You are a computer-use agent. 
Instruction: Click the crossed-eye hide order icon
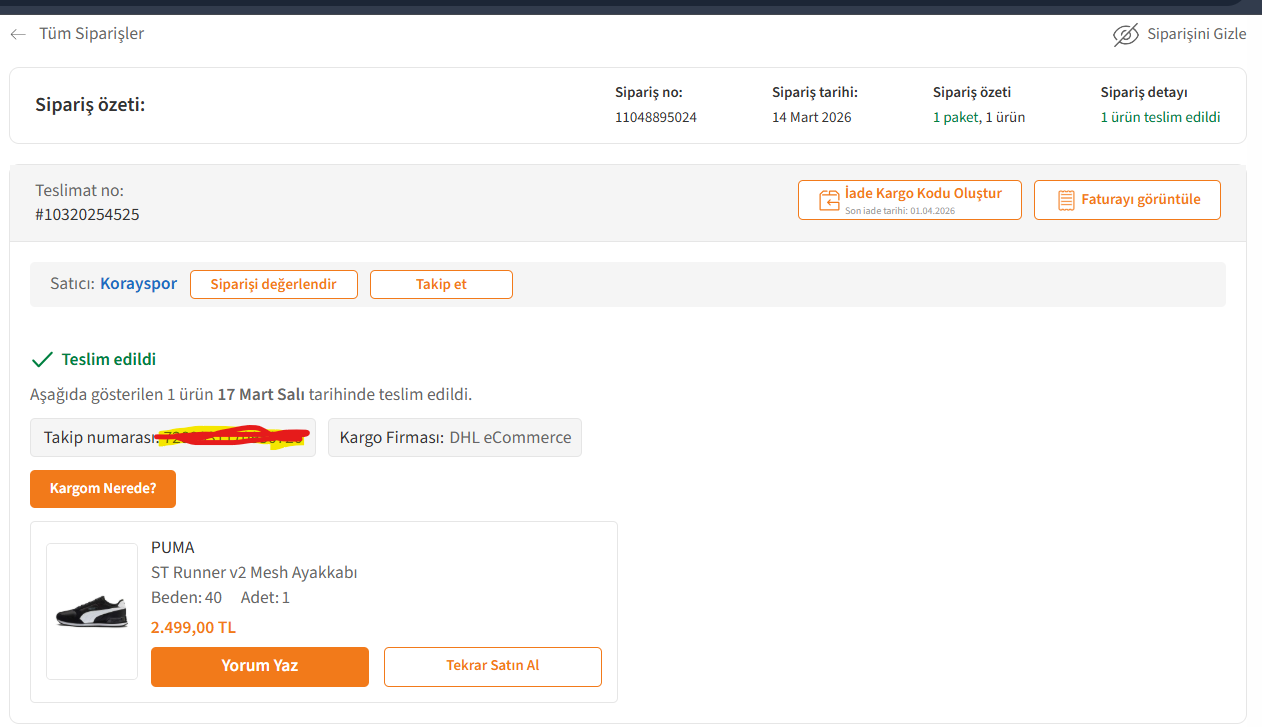pos(1126,35)
